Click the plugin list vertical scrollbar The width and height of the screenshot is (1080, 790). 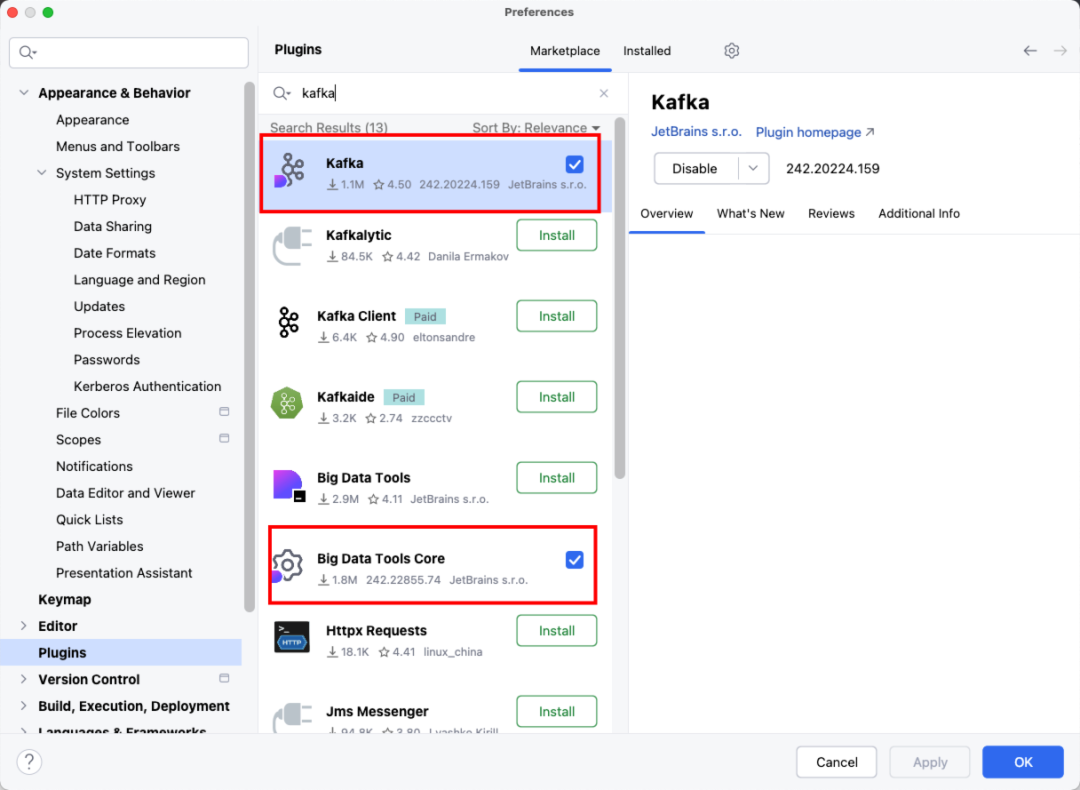620,298
